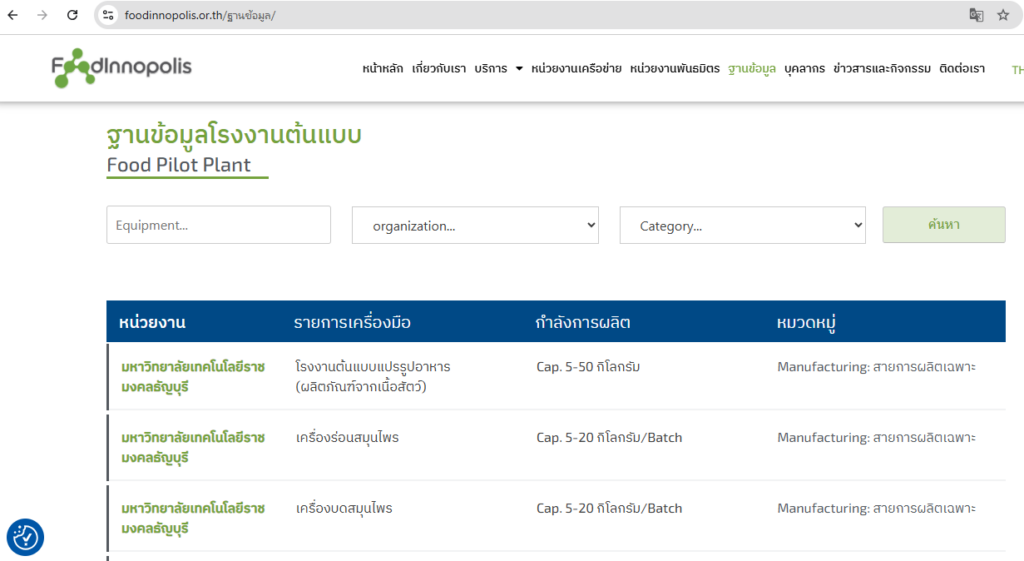
Task: Expand the บริการ menu arrow
Action: (x=519, y=69)
